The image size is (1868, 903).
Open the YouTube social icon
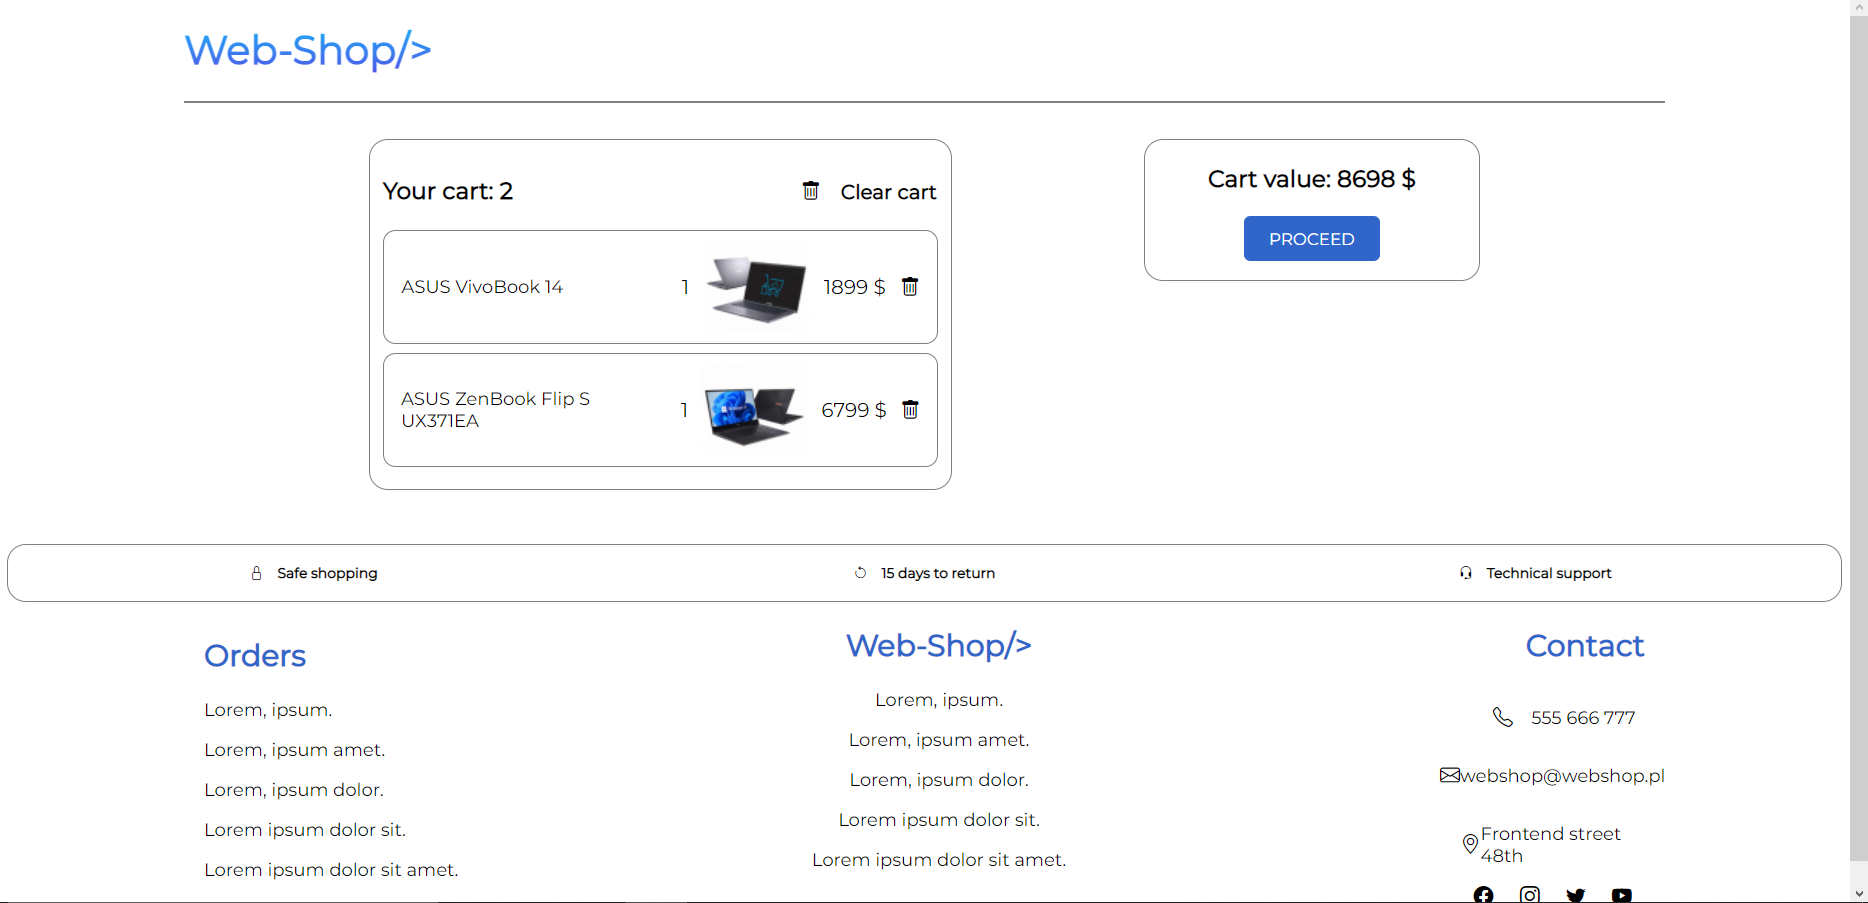(x=1622, y=895)
